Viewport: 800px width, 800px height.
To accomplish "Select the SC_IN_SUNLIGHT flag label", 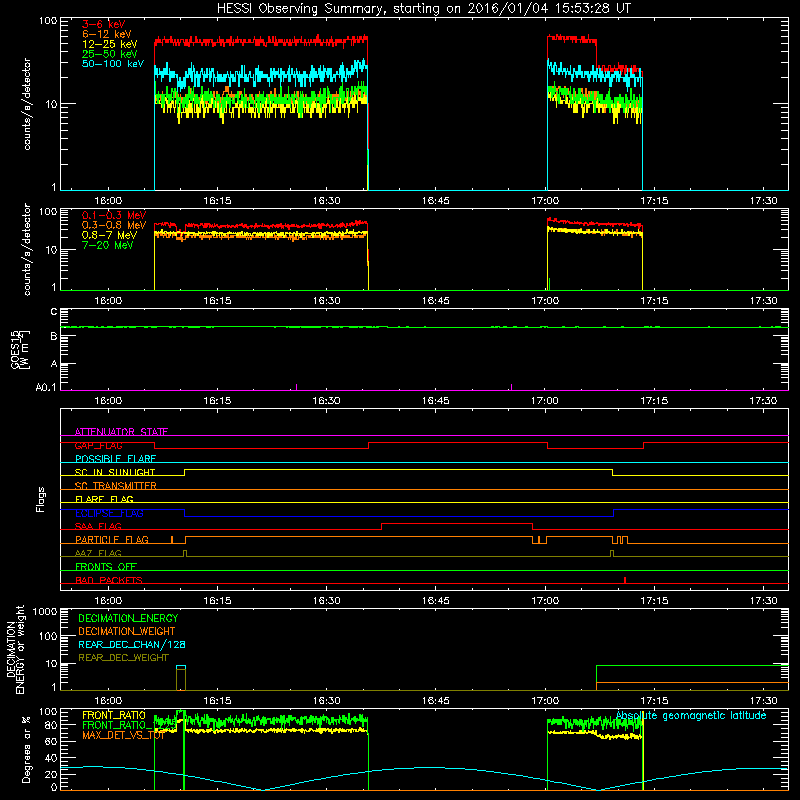I will [x=115, y=472].
